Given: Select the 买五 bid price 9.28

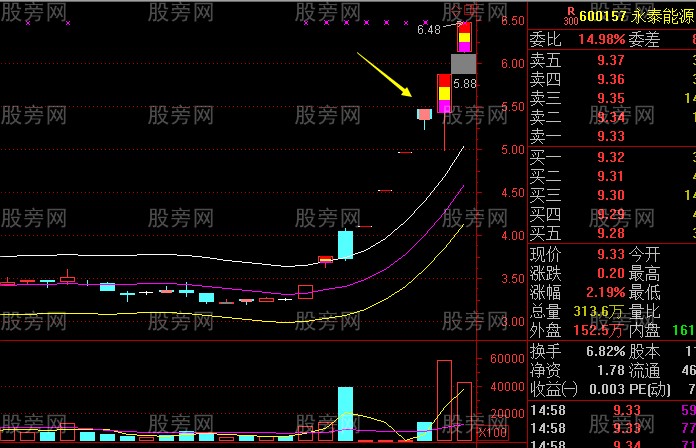Looking at the screenshot, I should (611, 233).
